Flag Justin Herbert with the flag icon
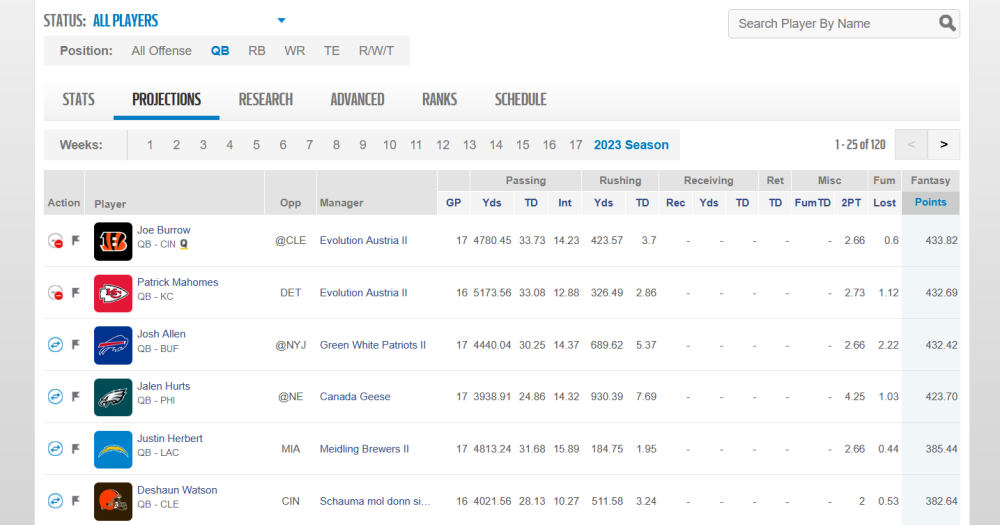1000x525 pixels. 75,449
